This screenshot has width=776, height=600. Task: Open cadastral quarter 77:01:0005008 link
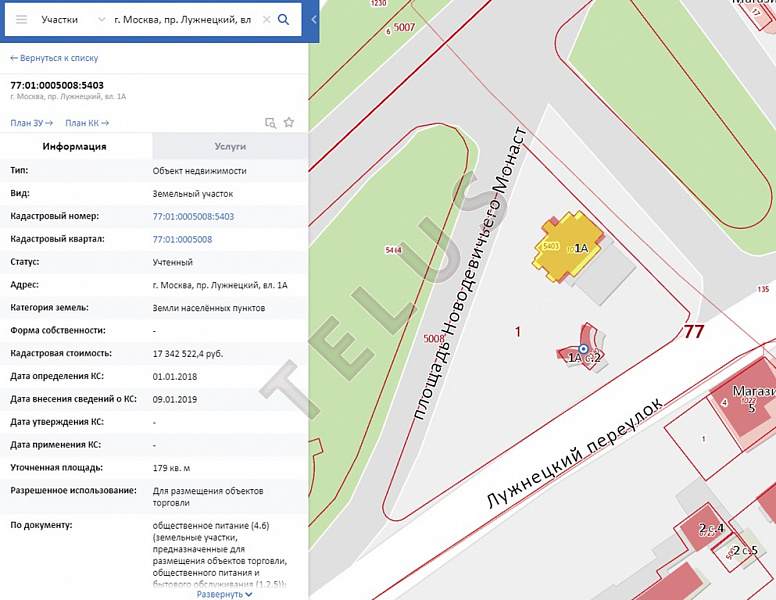click(182, 240)
